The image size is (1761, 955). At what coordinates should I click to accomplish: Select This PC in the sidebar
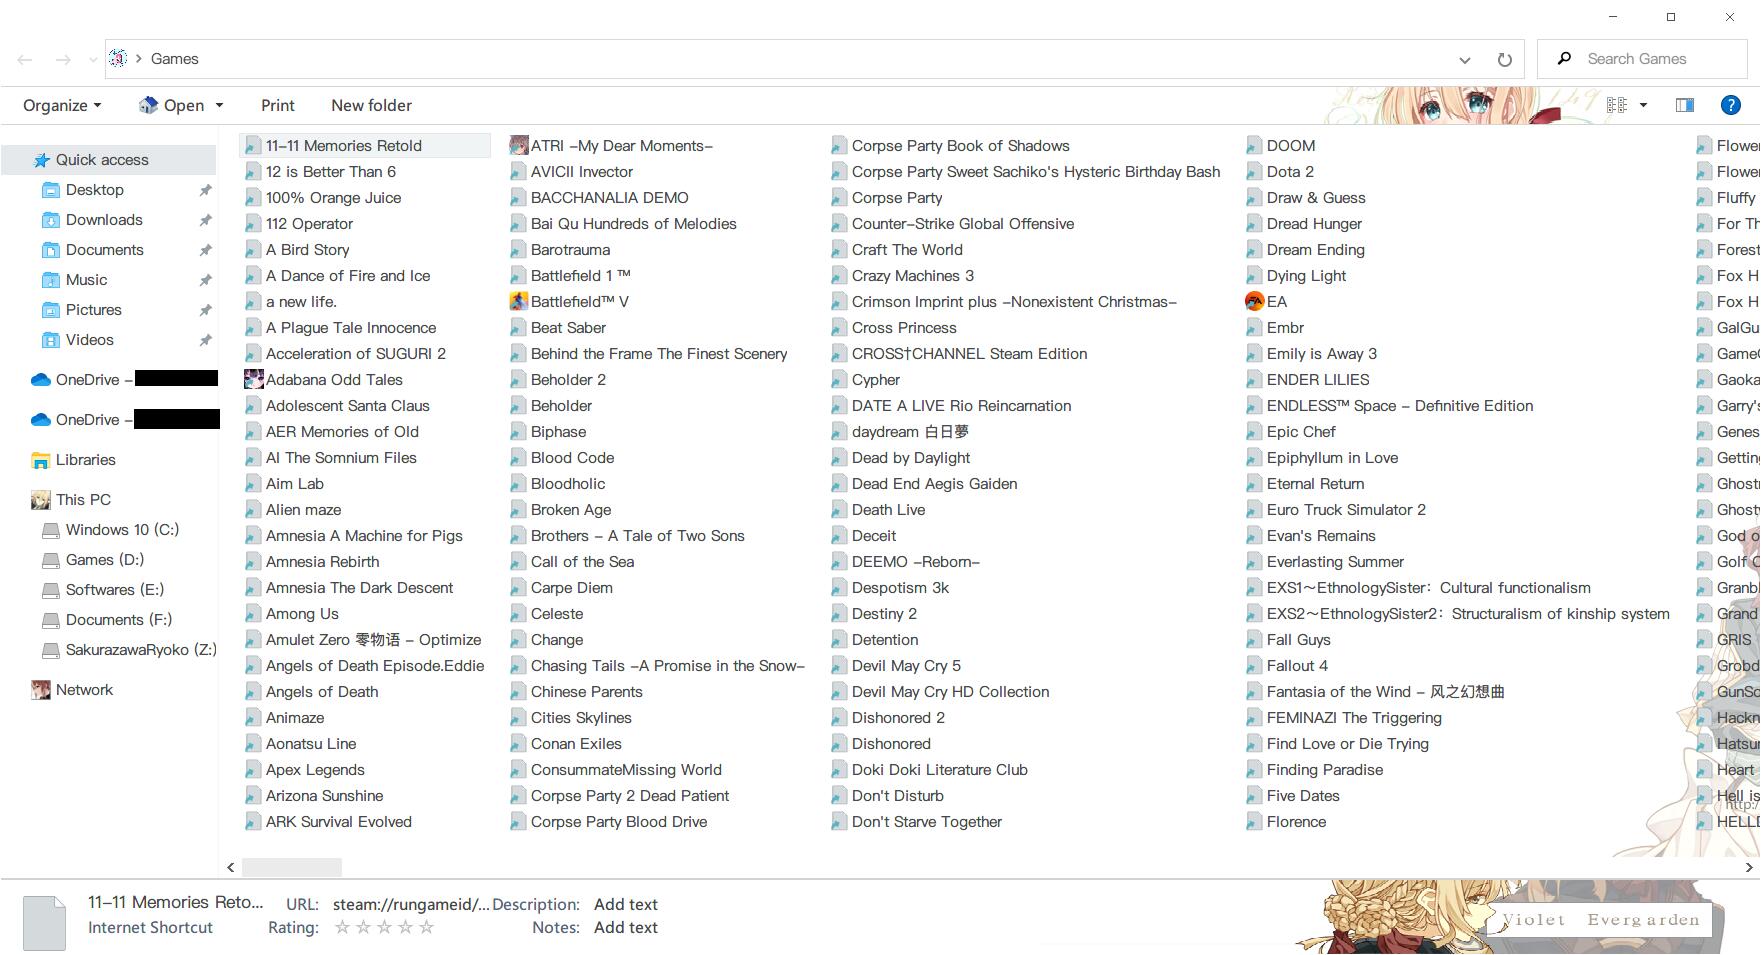(x=83, y=500)
